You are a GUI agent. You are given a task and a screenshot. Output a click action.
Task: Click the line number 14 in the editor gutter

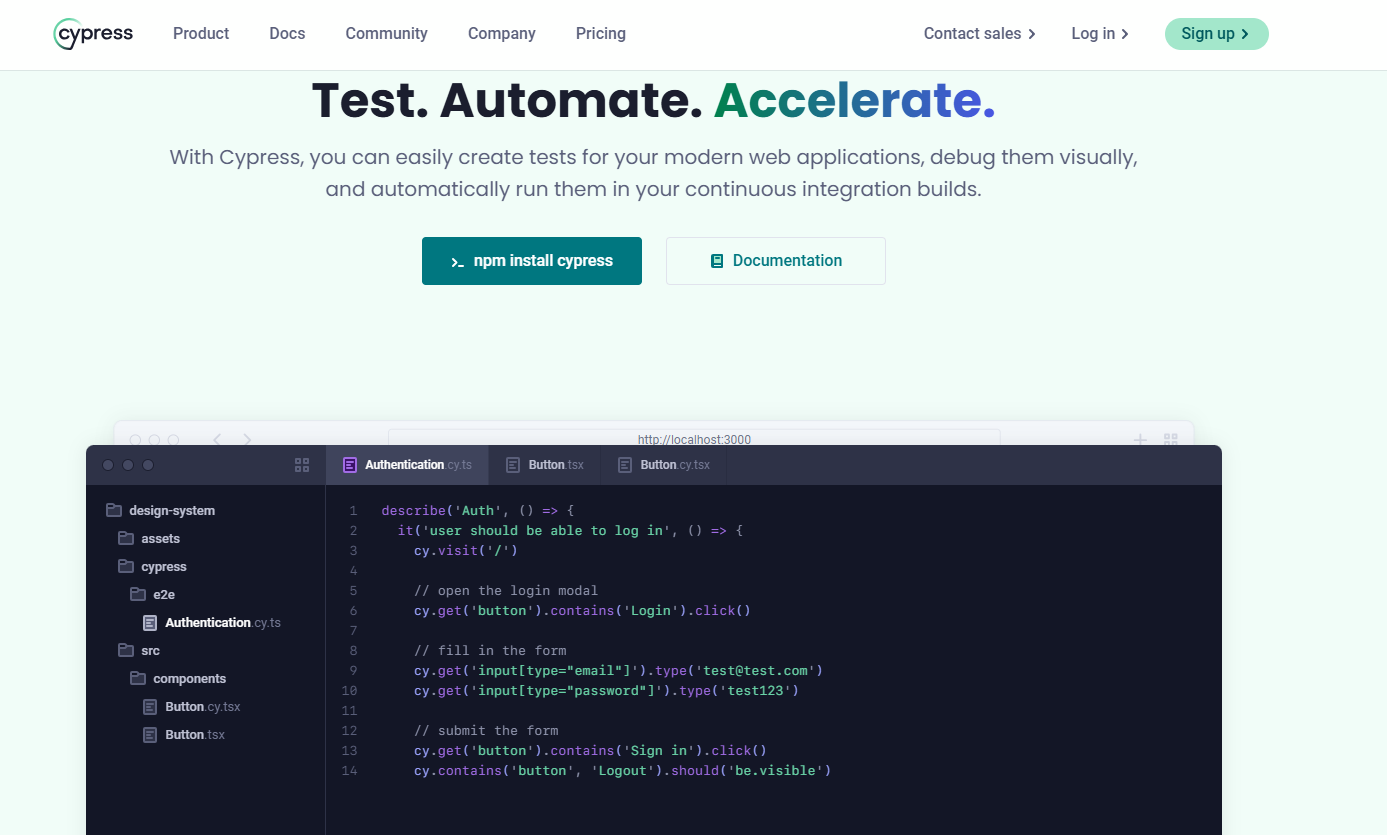[349, 770]
